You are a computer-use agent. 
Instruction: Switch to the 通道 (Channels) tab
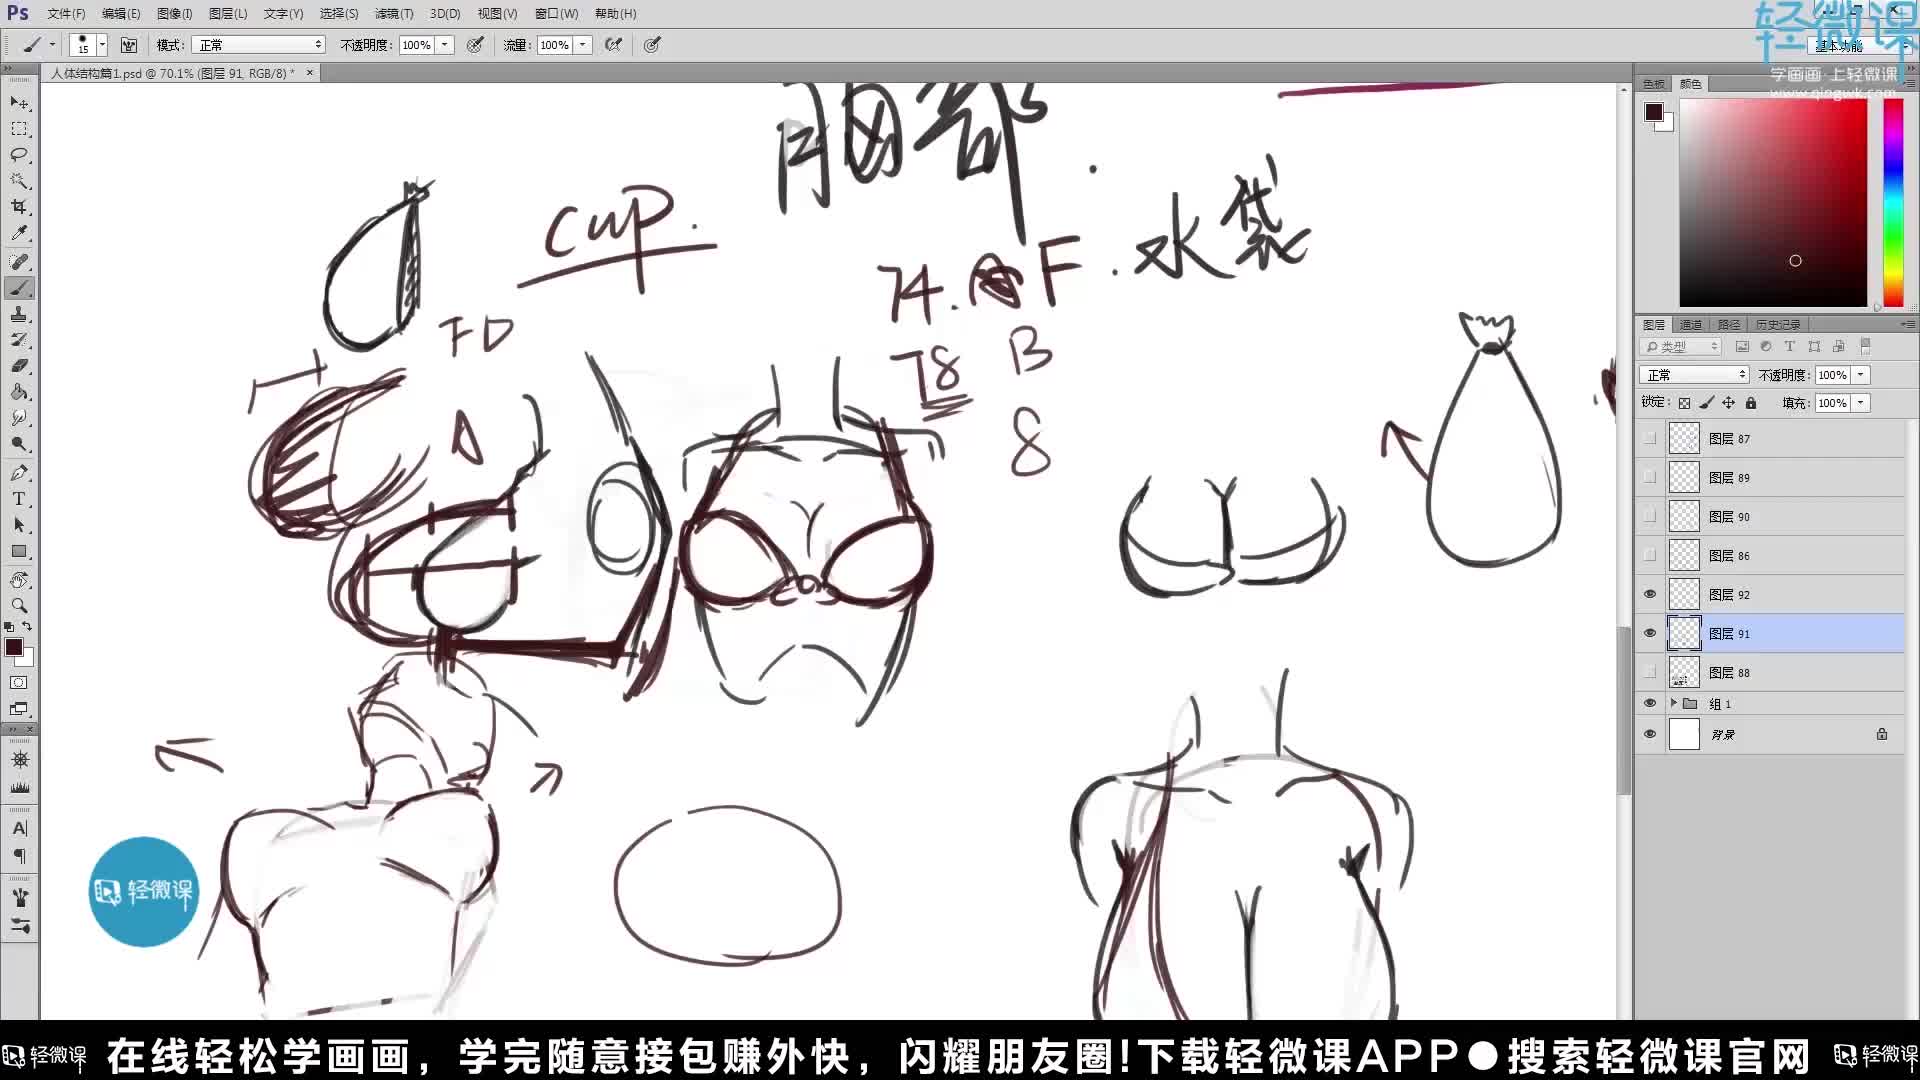pos(1690,324)
